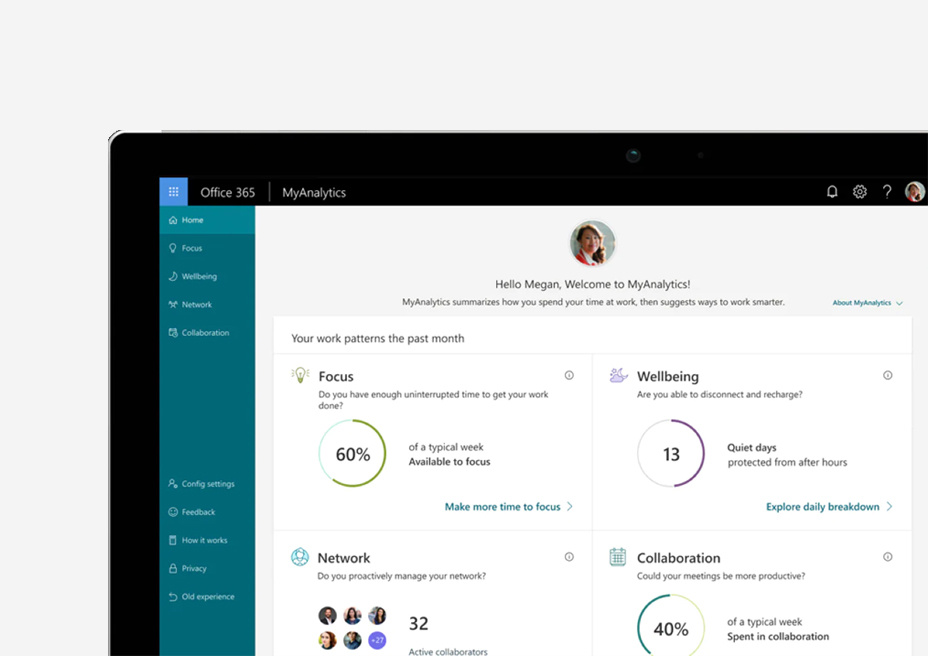Open the account profile picture in header
This screenshot has width=928, height=656.
point(914,192)
